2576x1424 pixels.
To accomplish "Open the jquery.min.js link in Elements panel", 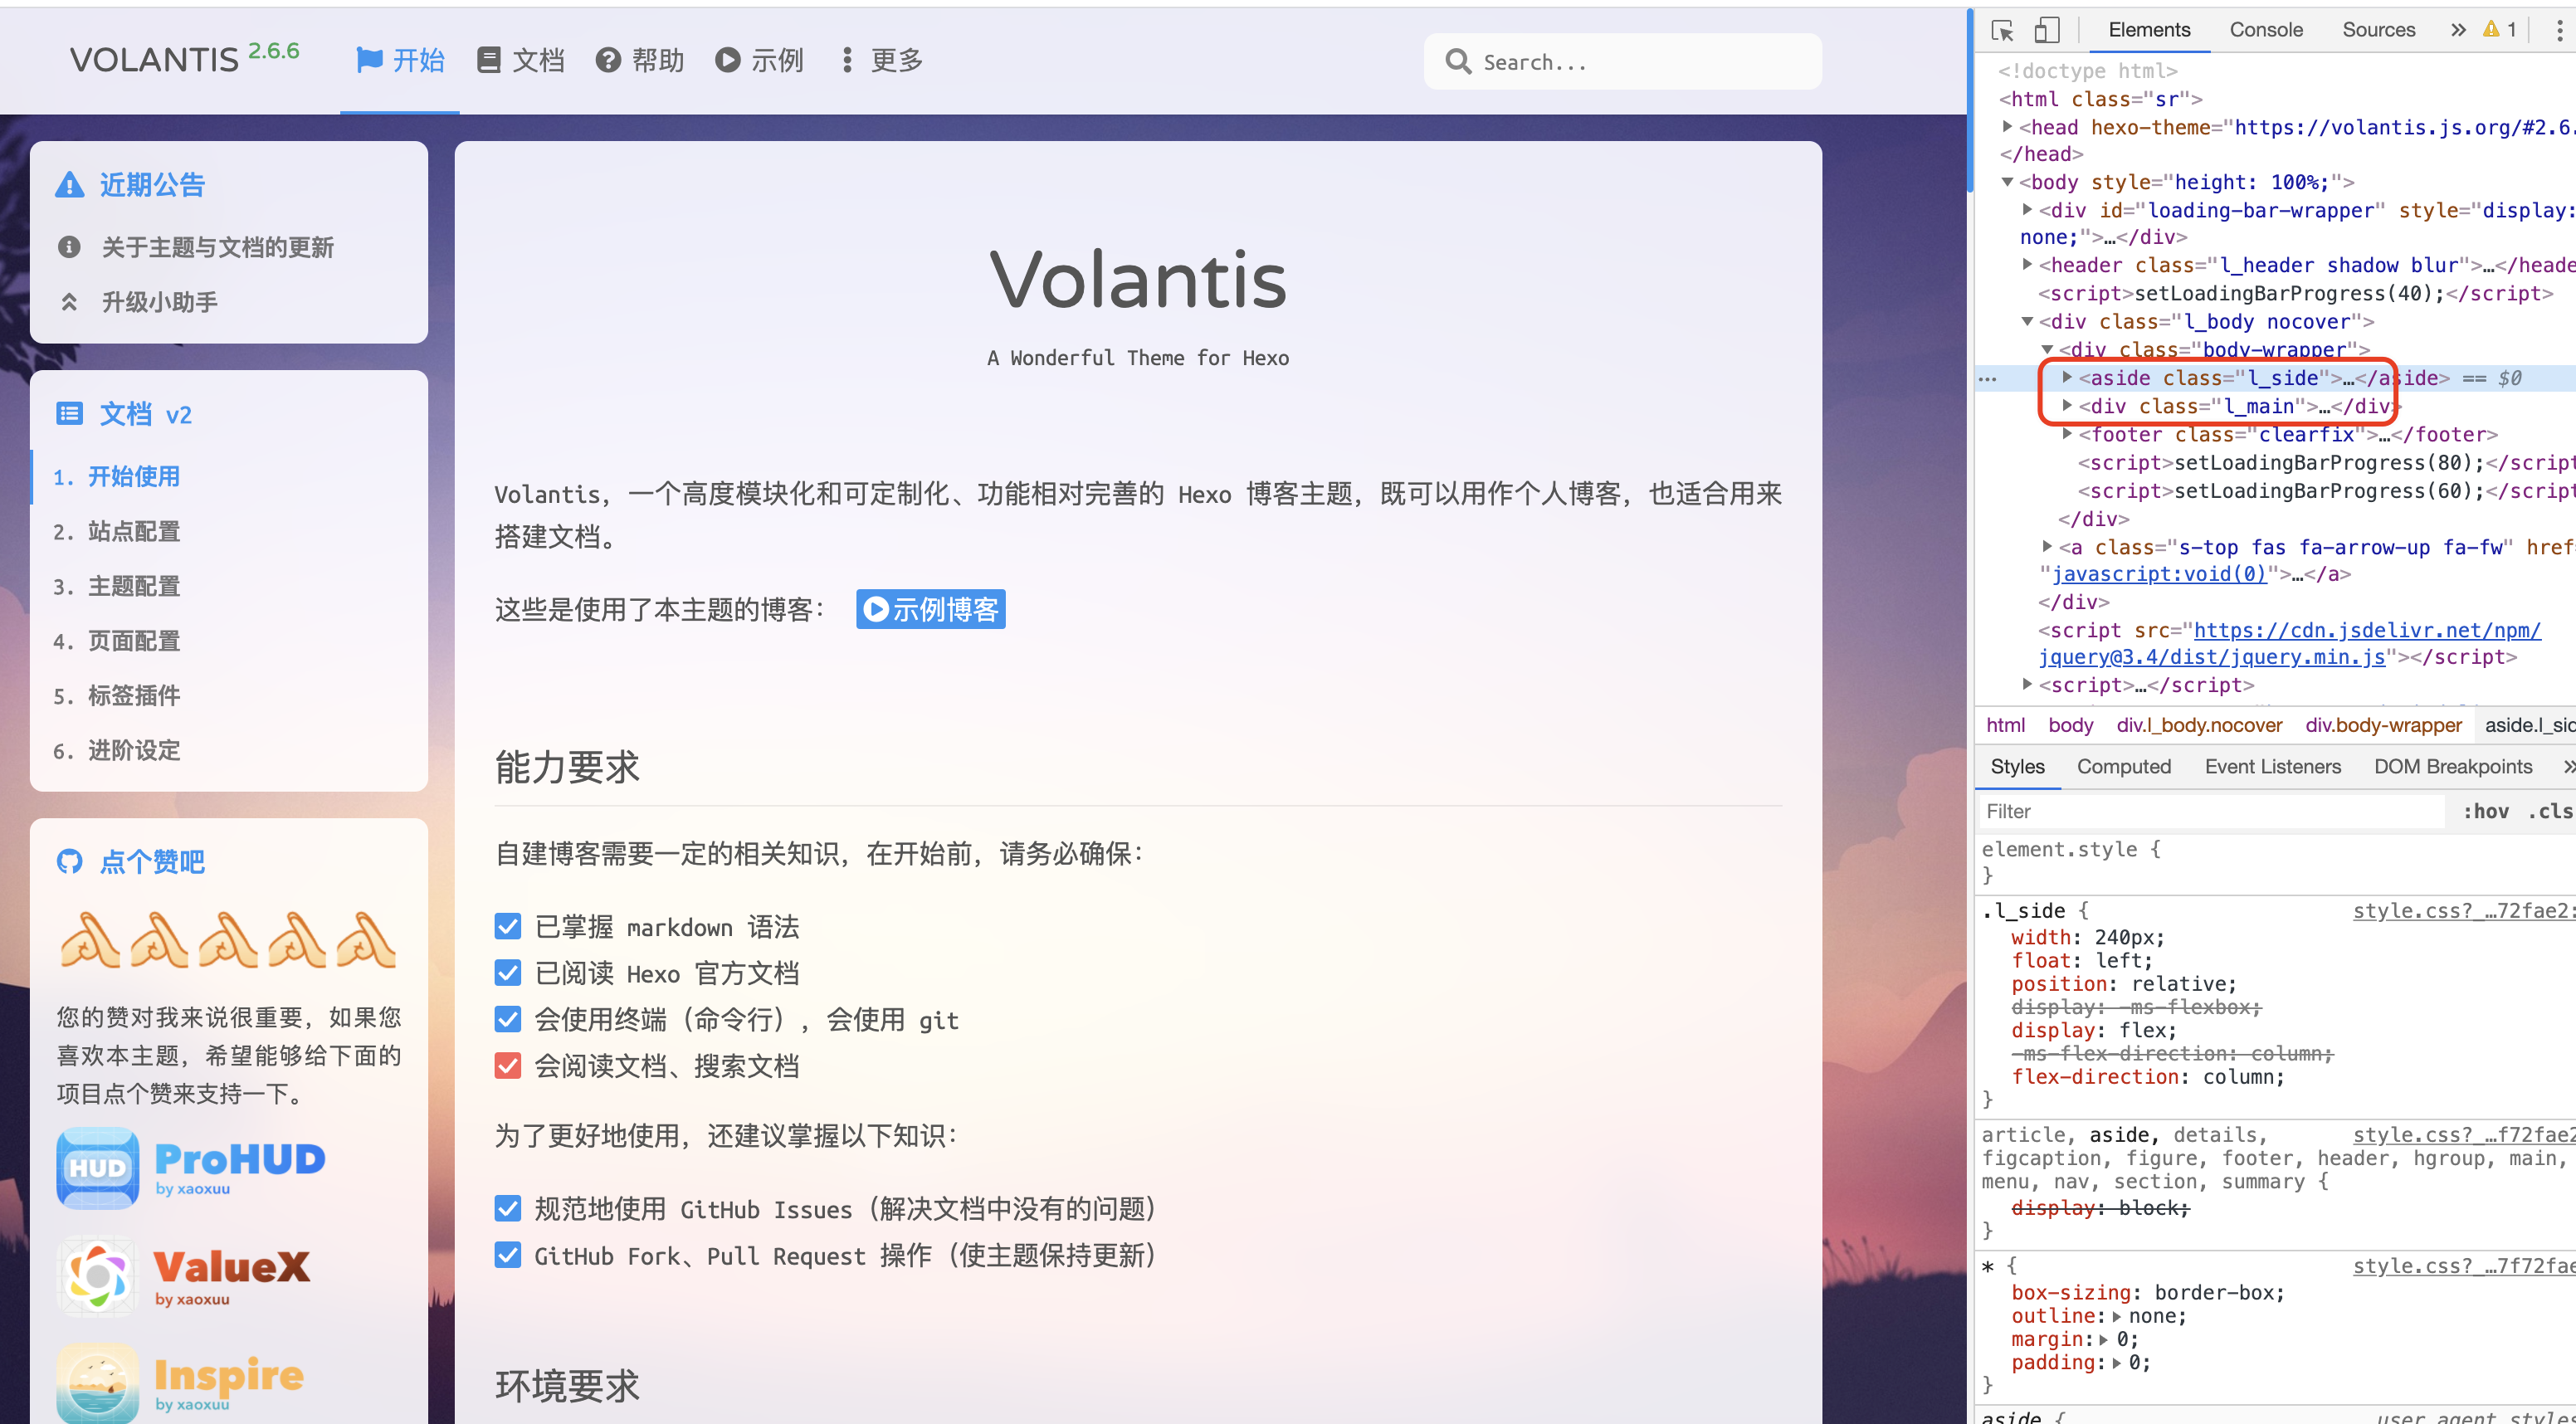I will (2210, 657).
